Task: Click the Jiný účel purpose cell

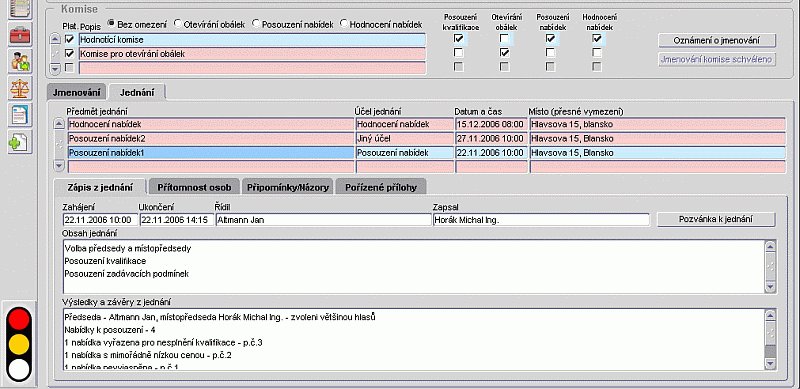Action: [405, 138]
